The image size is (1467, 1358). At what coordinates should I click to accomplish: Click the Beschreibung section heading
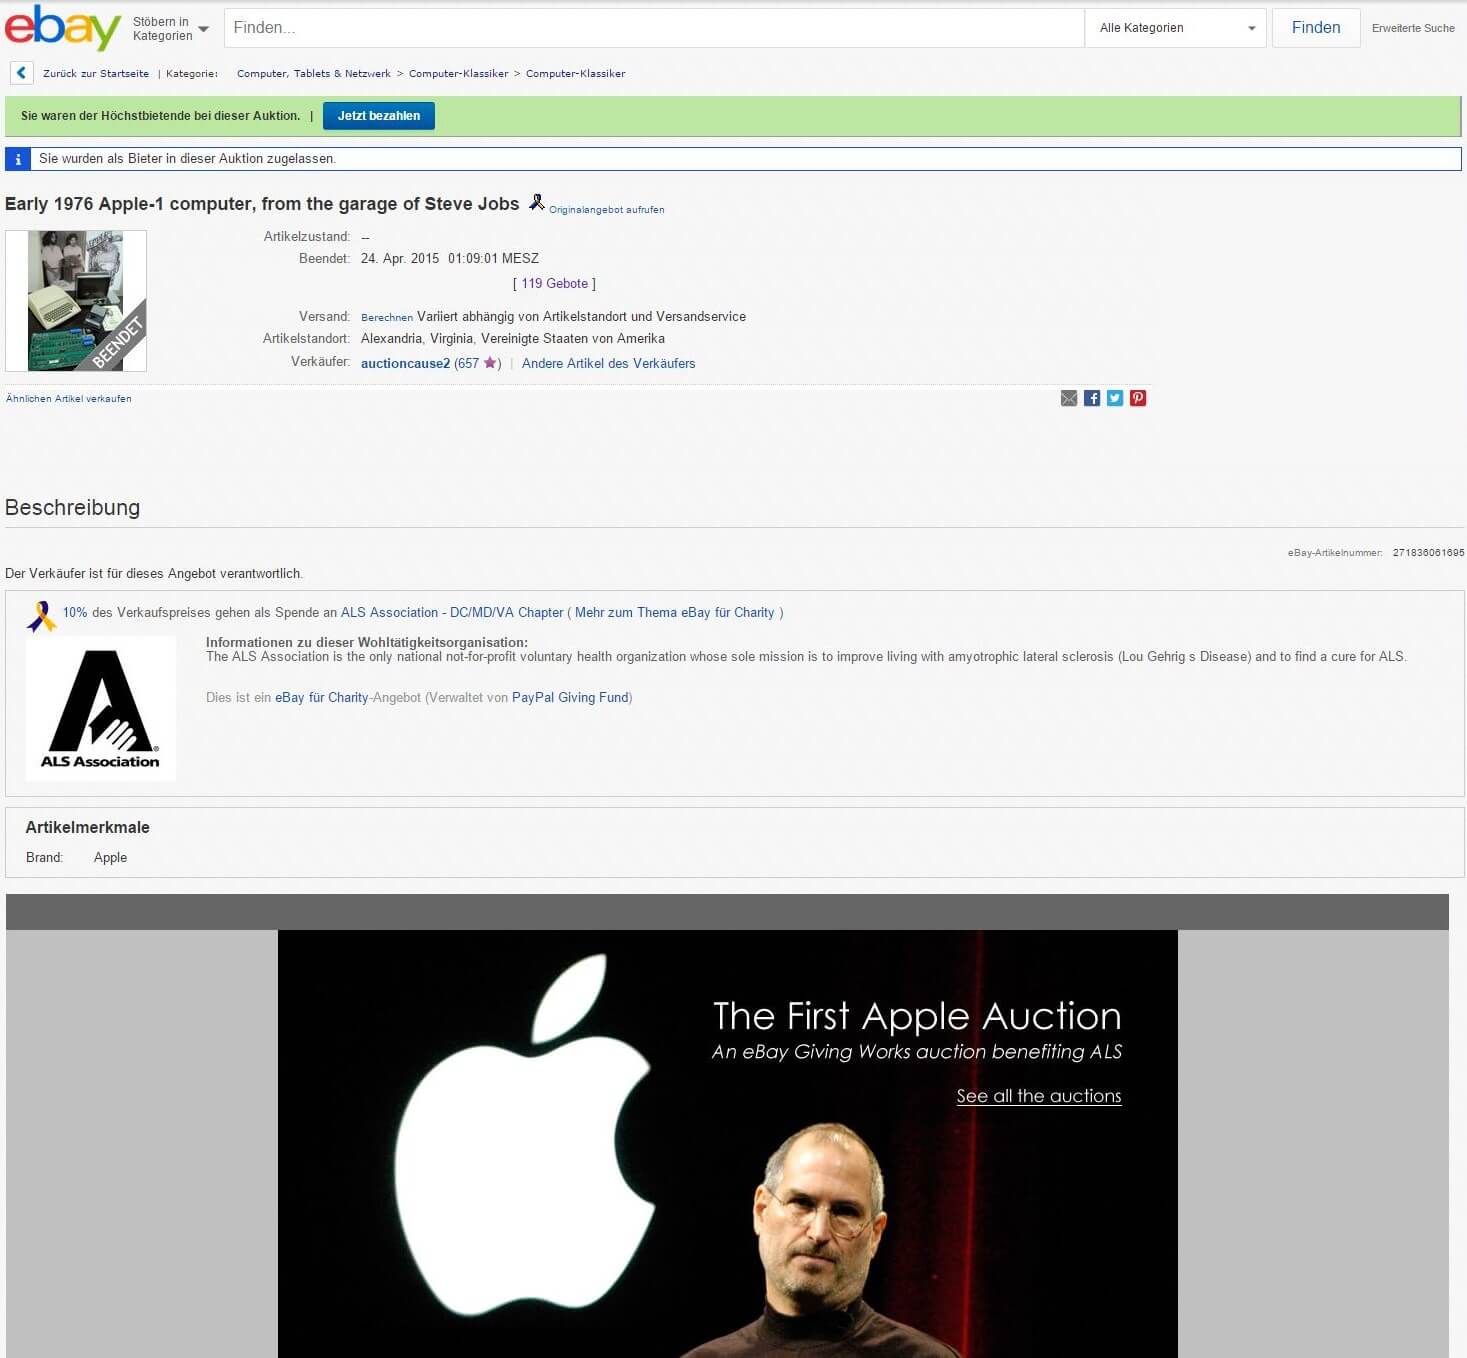click(72, 507)
